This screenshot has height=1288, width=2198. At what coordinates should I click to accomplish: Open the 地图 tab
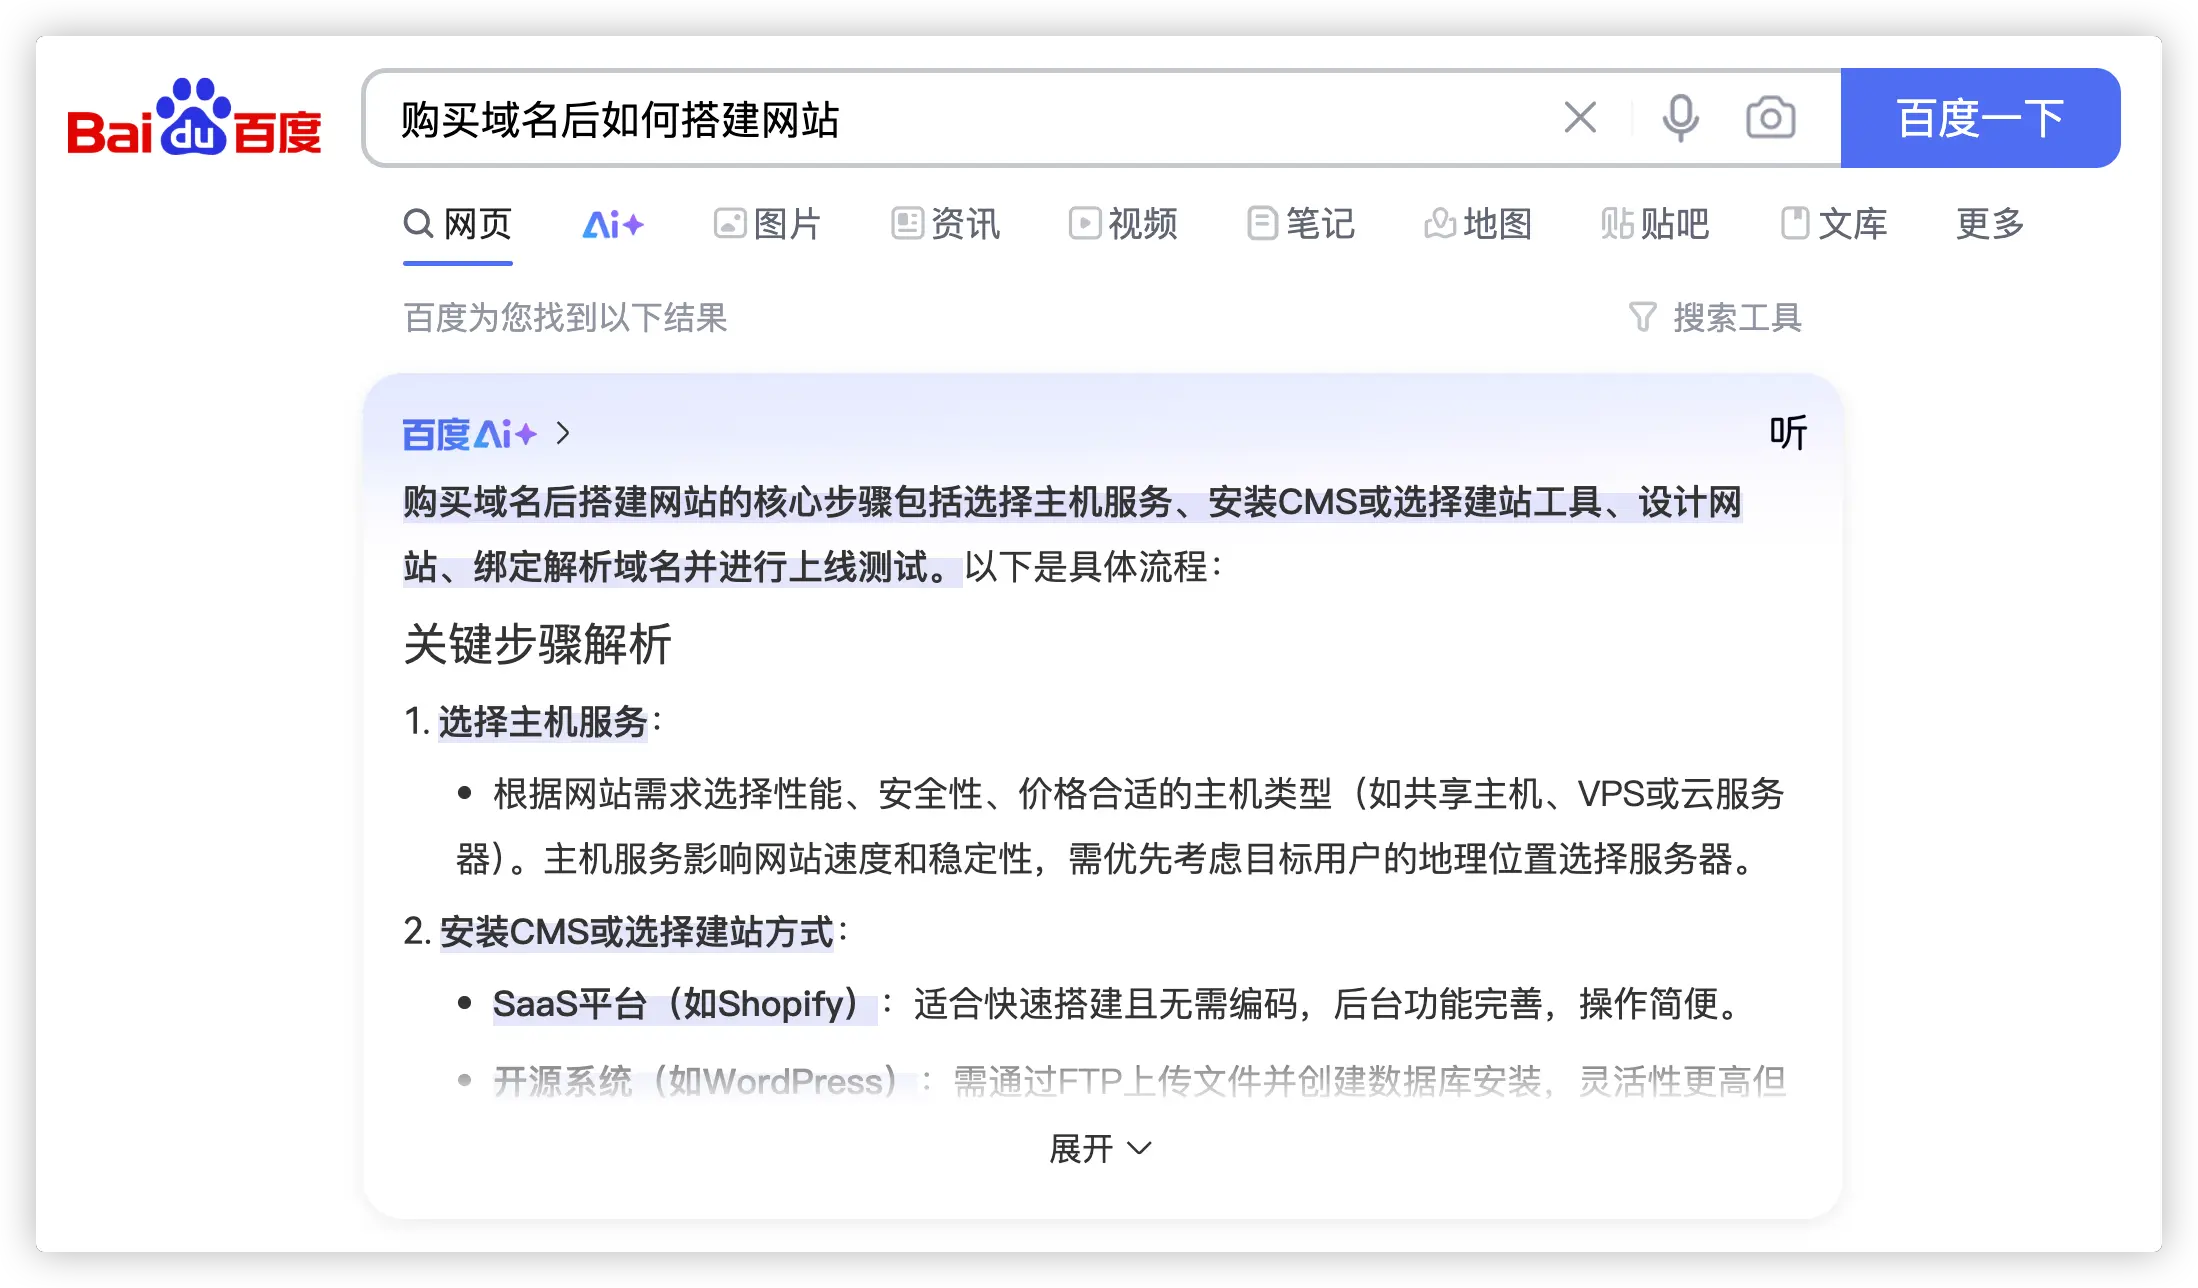pyautogui.click(x=1478, y=224)
